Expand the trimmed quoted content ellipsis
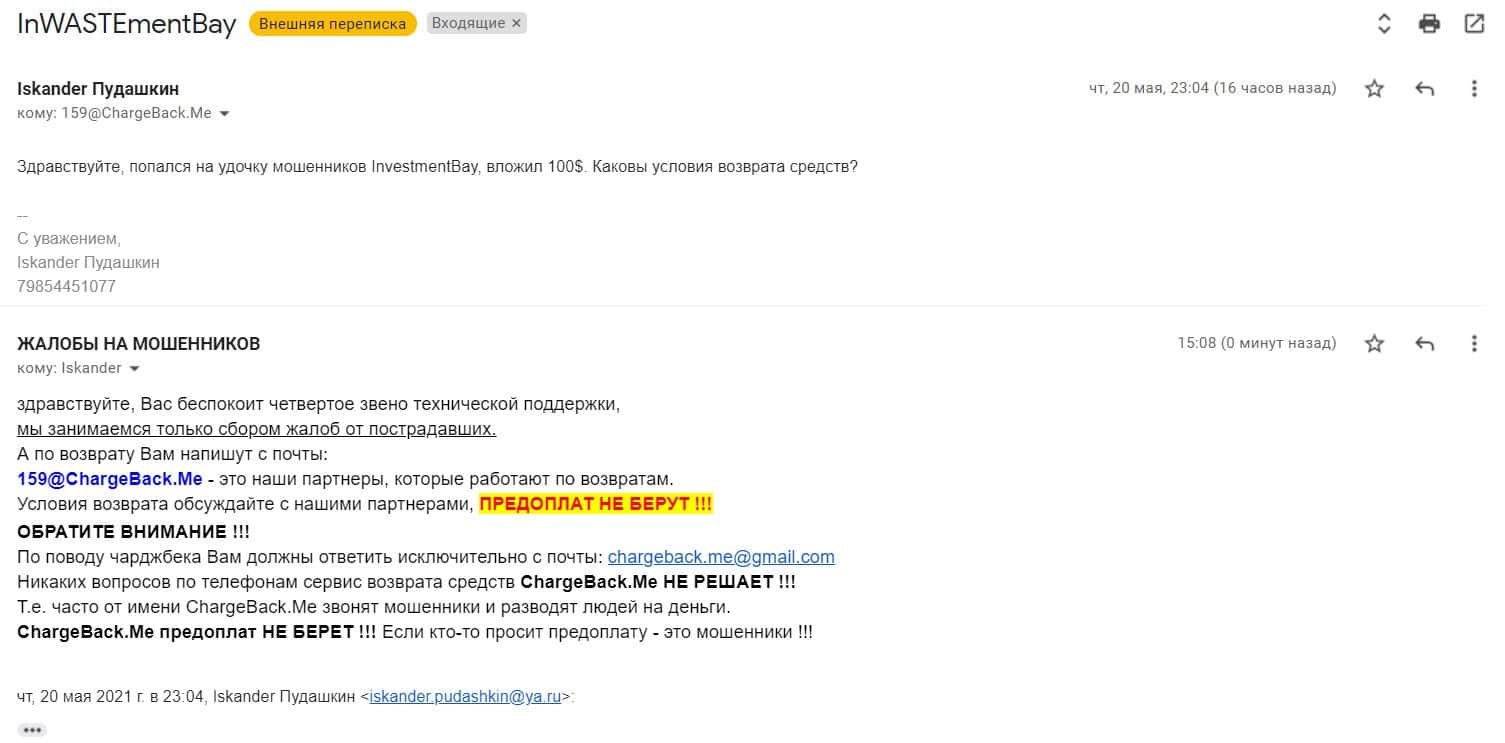1505x743 pixels. coord(32,730)
